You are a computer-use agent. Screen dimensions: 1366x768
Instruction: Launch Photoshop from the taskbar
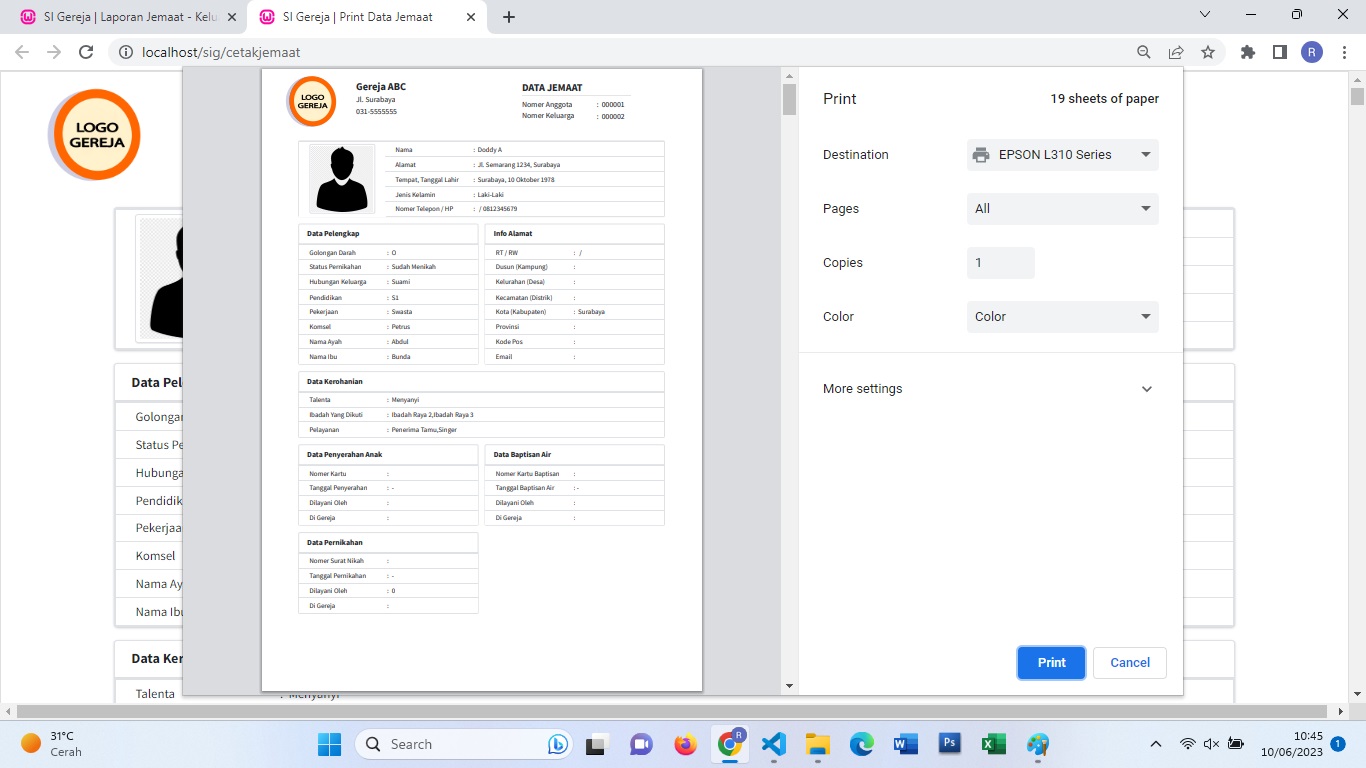[950, 744]
